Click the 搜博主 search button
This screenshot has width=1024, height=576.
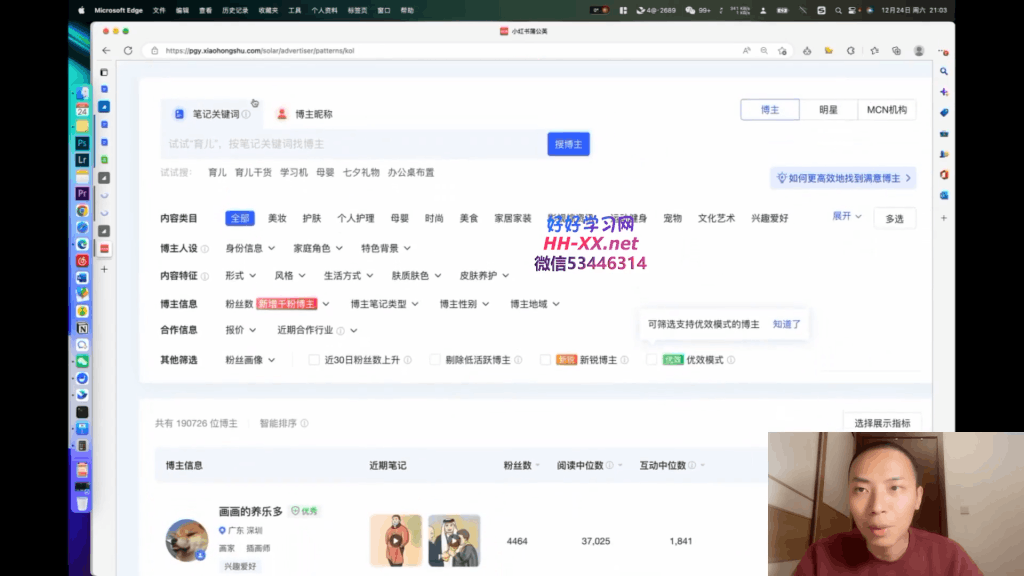(x=568, y=144)
